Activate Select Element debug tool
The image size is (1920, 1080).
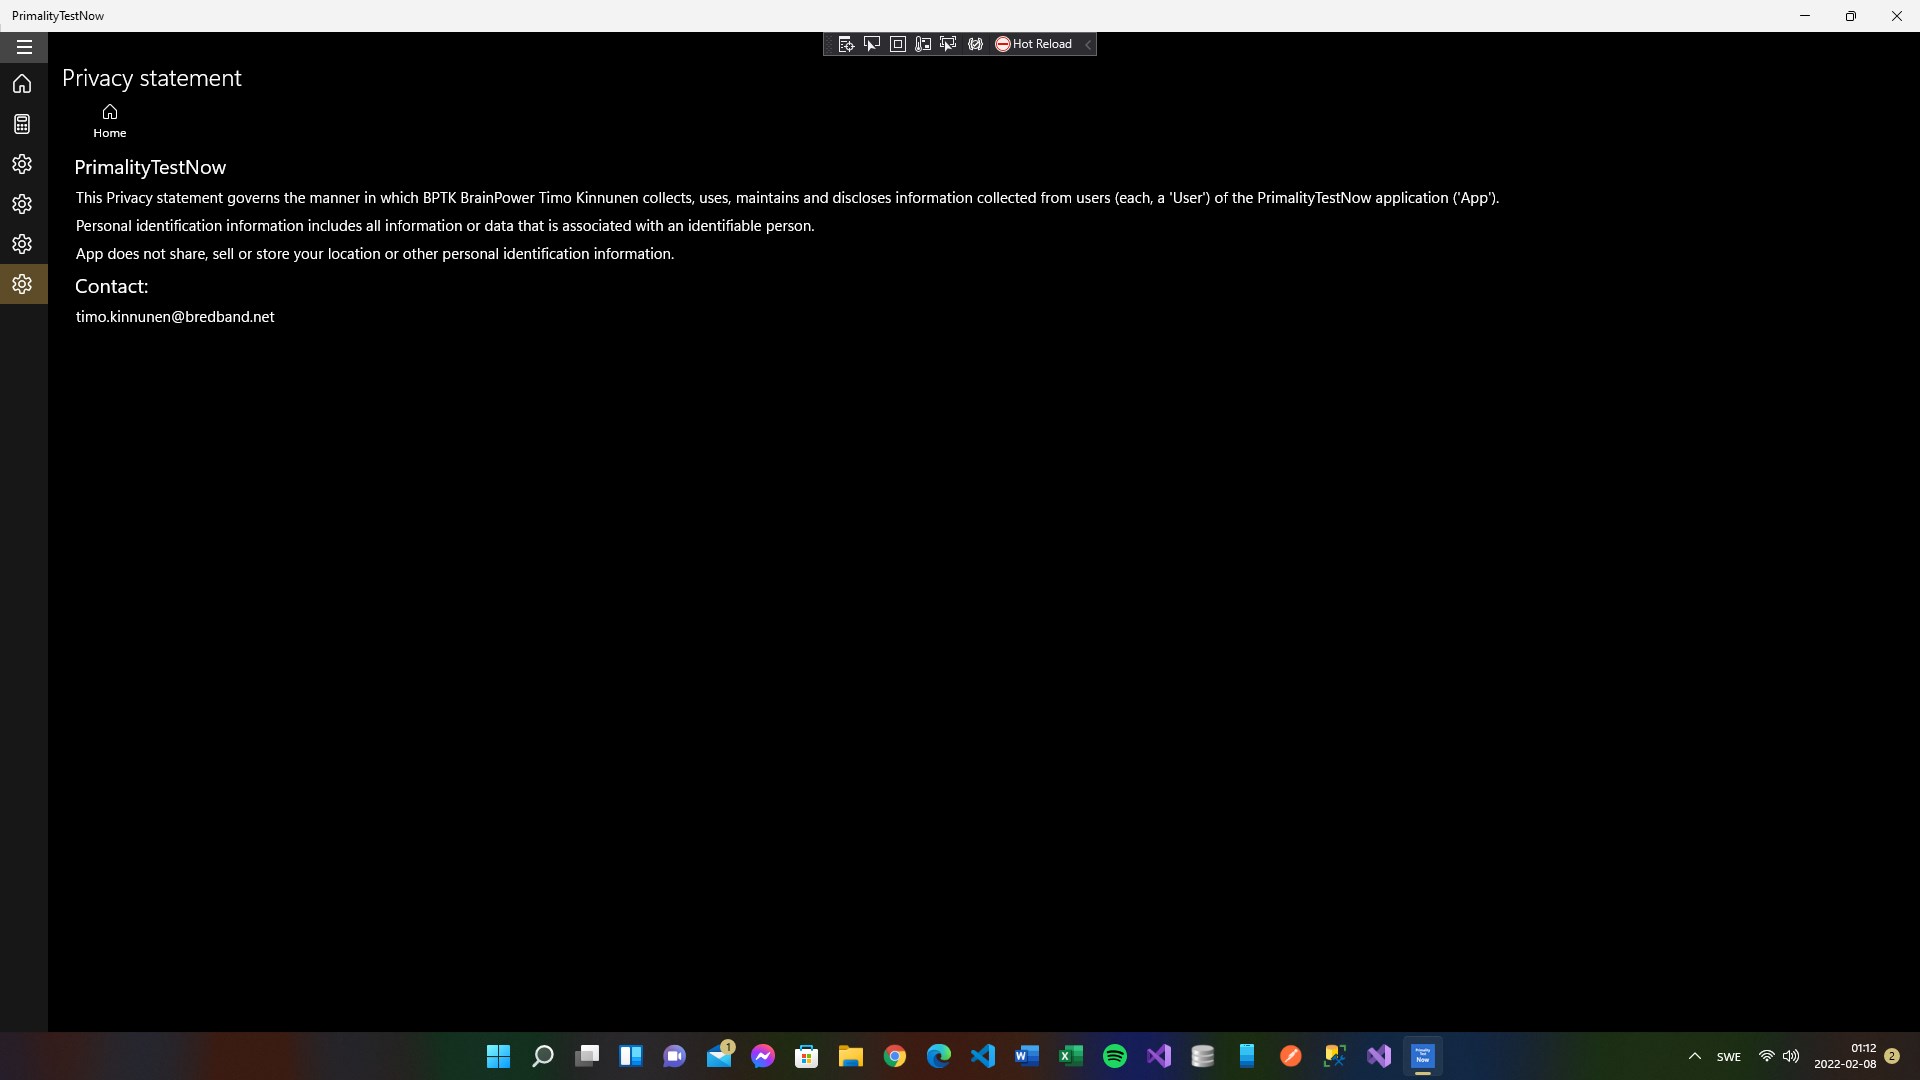pos(872,44)
